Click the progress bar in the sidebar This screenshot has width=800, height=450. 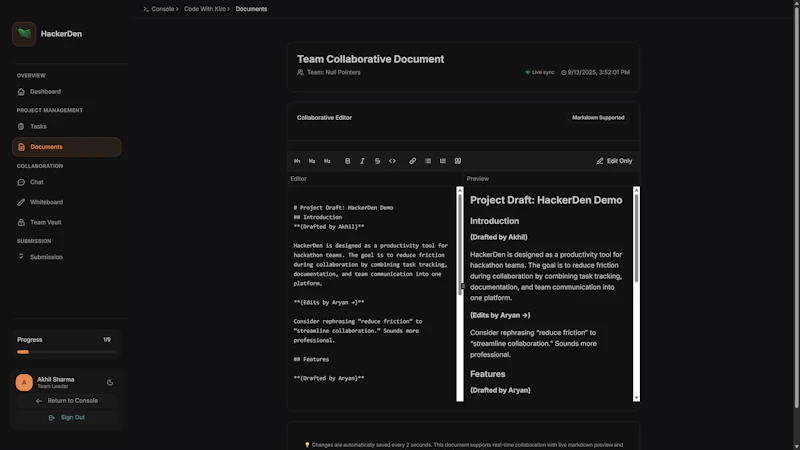click(x=66, y=352)
